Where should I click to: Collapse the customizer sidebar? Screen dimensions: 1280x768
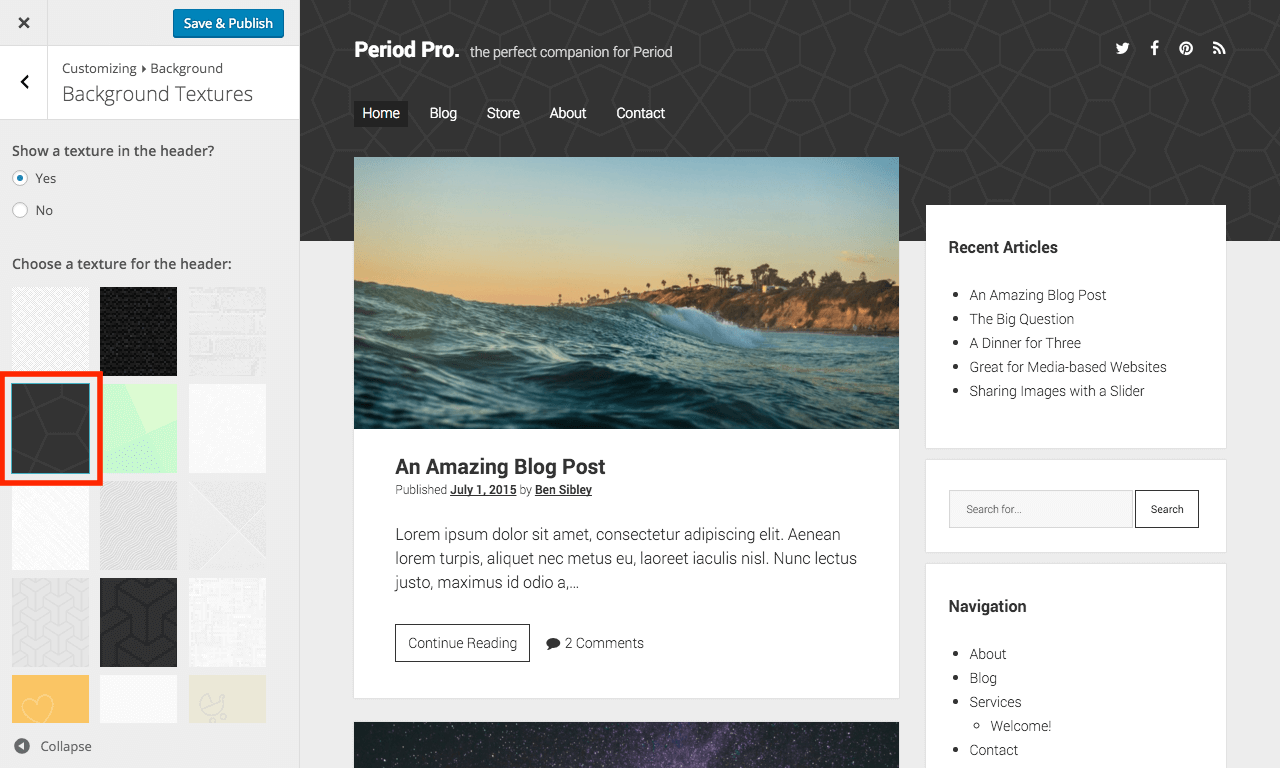click(x=53, y=746)
